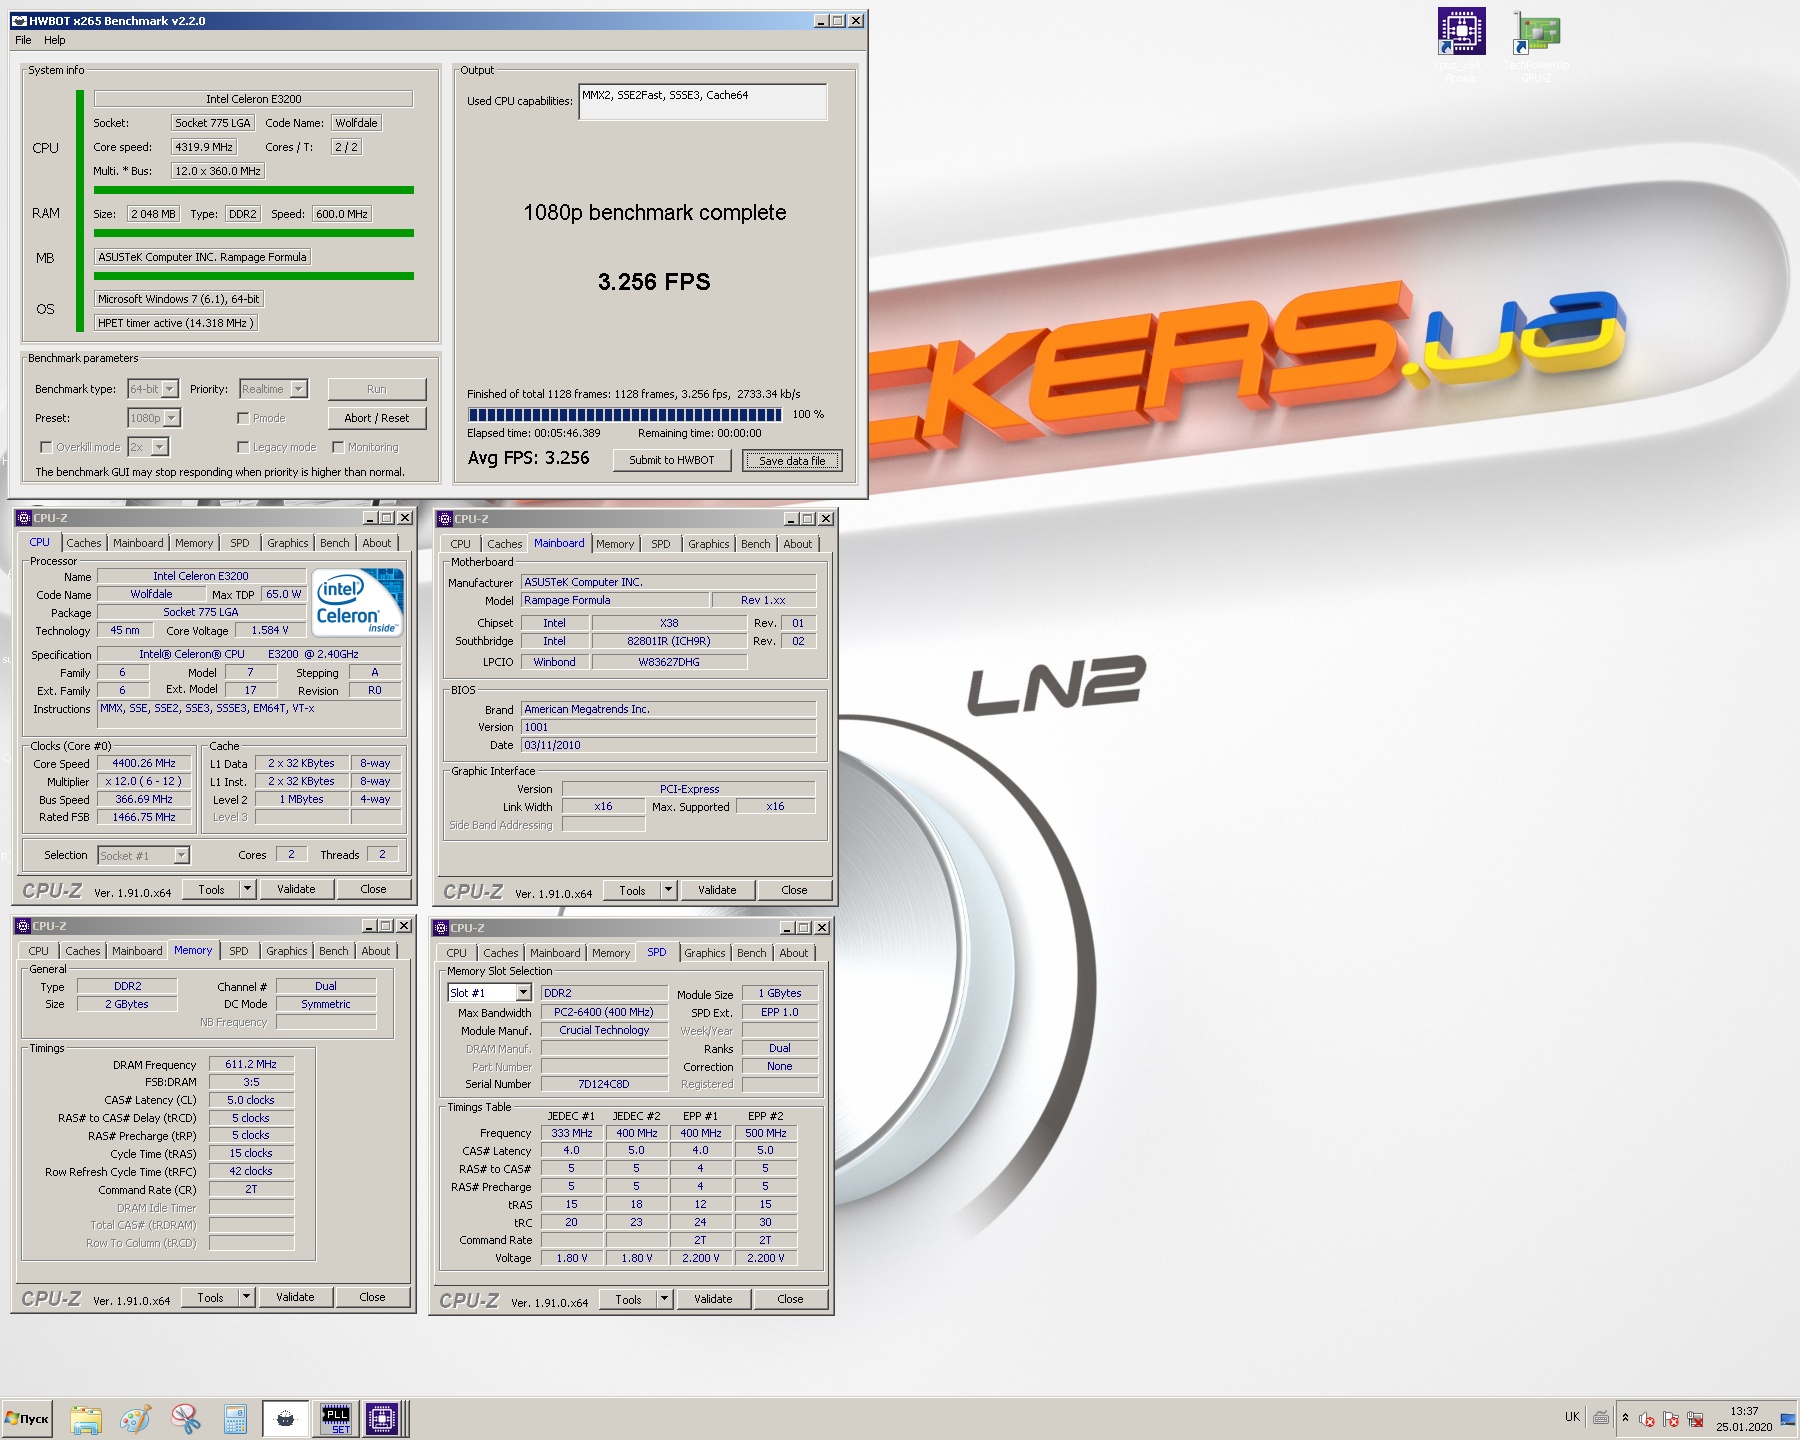Image resolution: width=1800 pixels, height=1440 pixels.
Task: Click the Intel Celeron inside logo
Action: coord(358,601)
